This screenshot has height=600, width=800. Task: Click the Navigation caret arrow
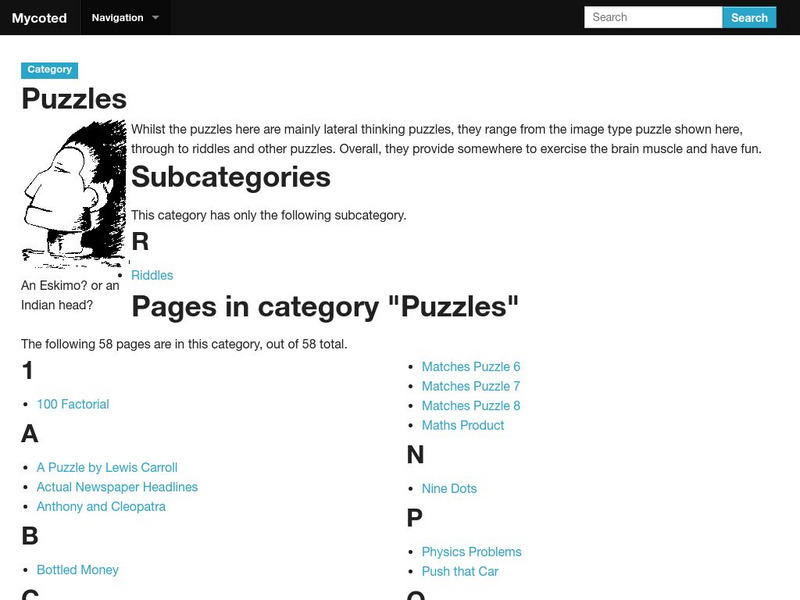155,18
